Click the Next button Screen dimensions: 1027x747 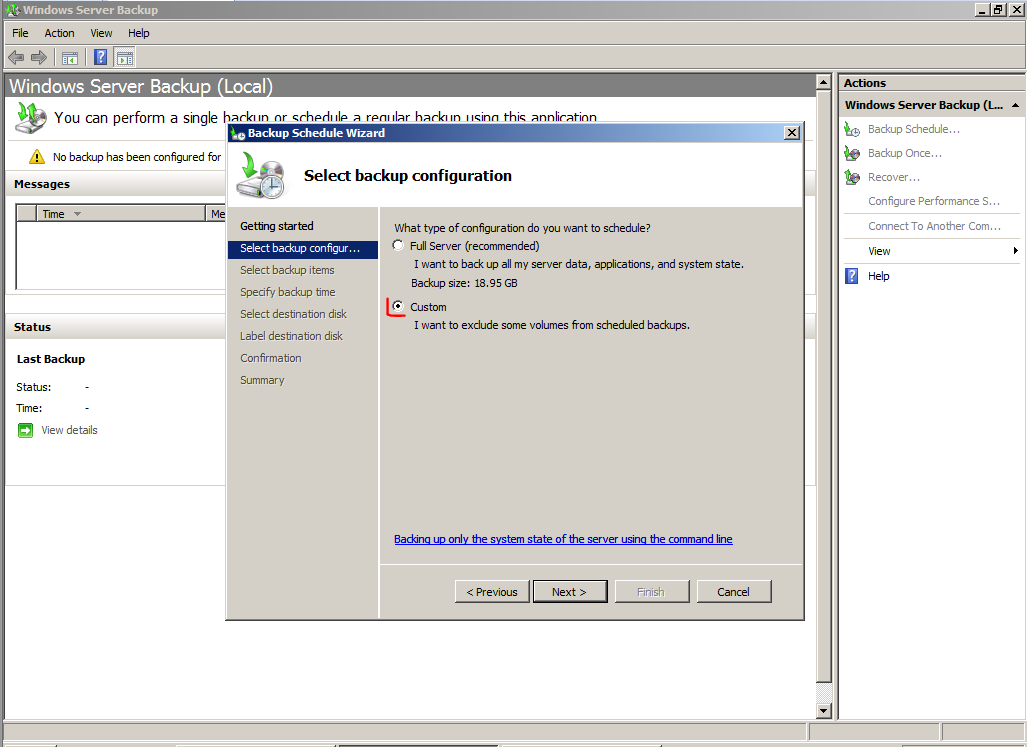570,592
